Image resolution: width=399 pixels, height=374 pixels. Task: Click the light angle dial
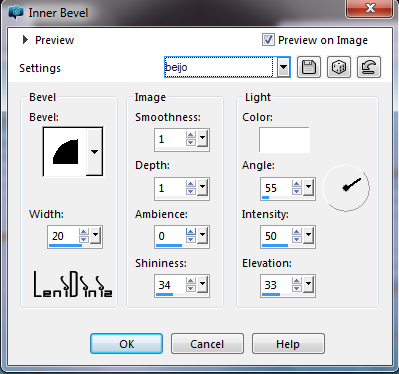(x=346, y=188)
